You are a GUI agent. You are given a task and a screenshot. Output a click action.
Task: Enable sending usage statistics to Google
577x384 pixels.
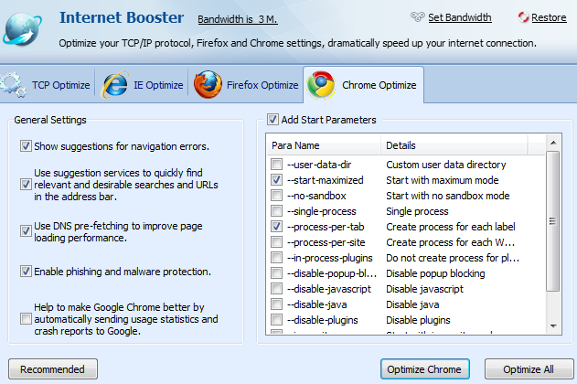(26, 319)
